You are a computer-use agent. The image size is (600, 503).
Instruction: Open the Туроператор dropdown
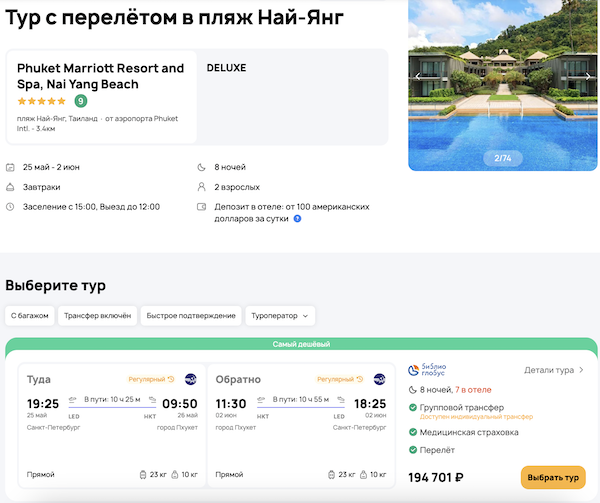coord(280,316)
